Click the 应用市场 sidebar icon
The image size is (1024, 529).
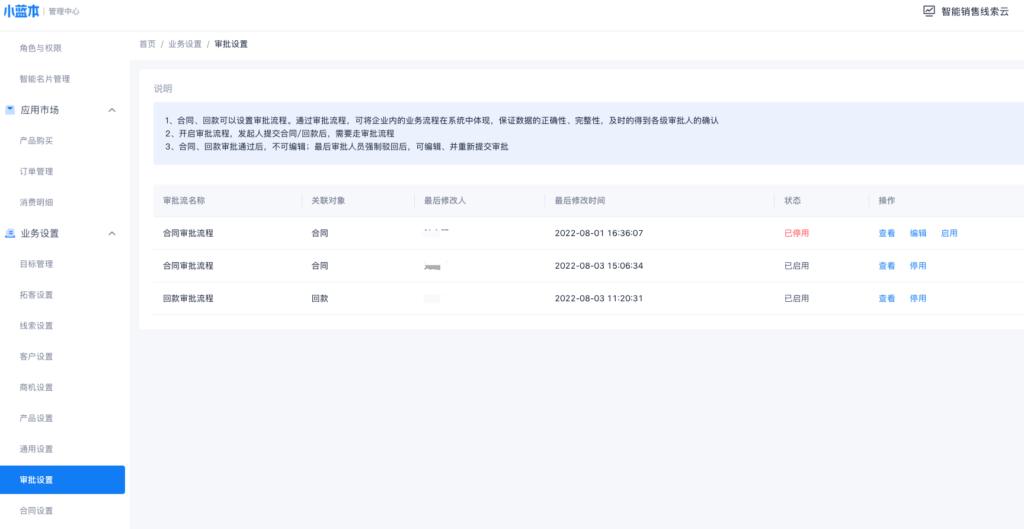(9, 110)
